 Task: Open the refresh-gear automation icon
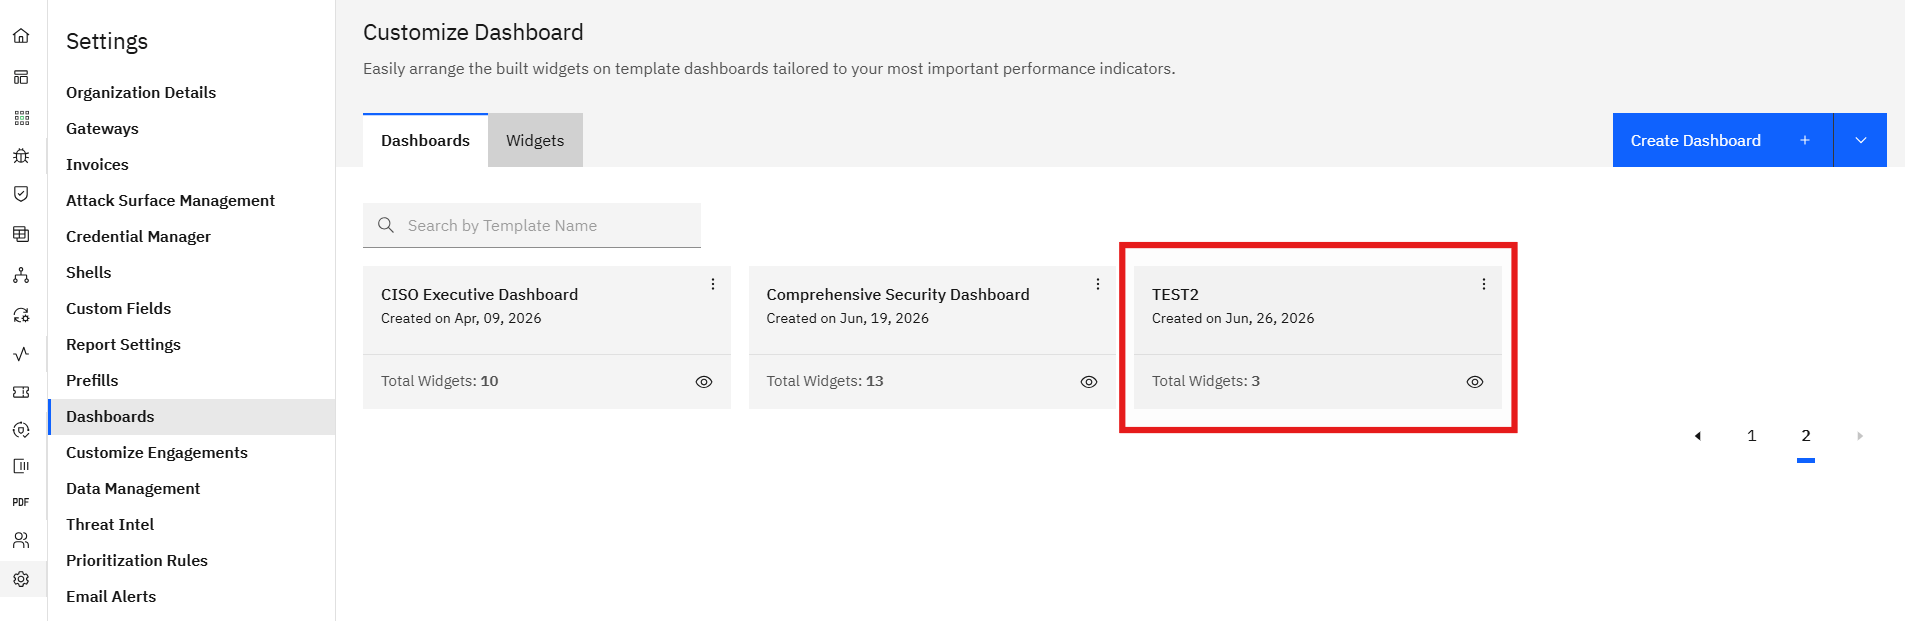[x=21, y=315]
